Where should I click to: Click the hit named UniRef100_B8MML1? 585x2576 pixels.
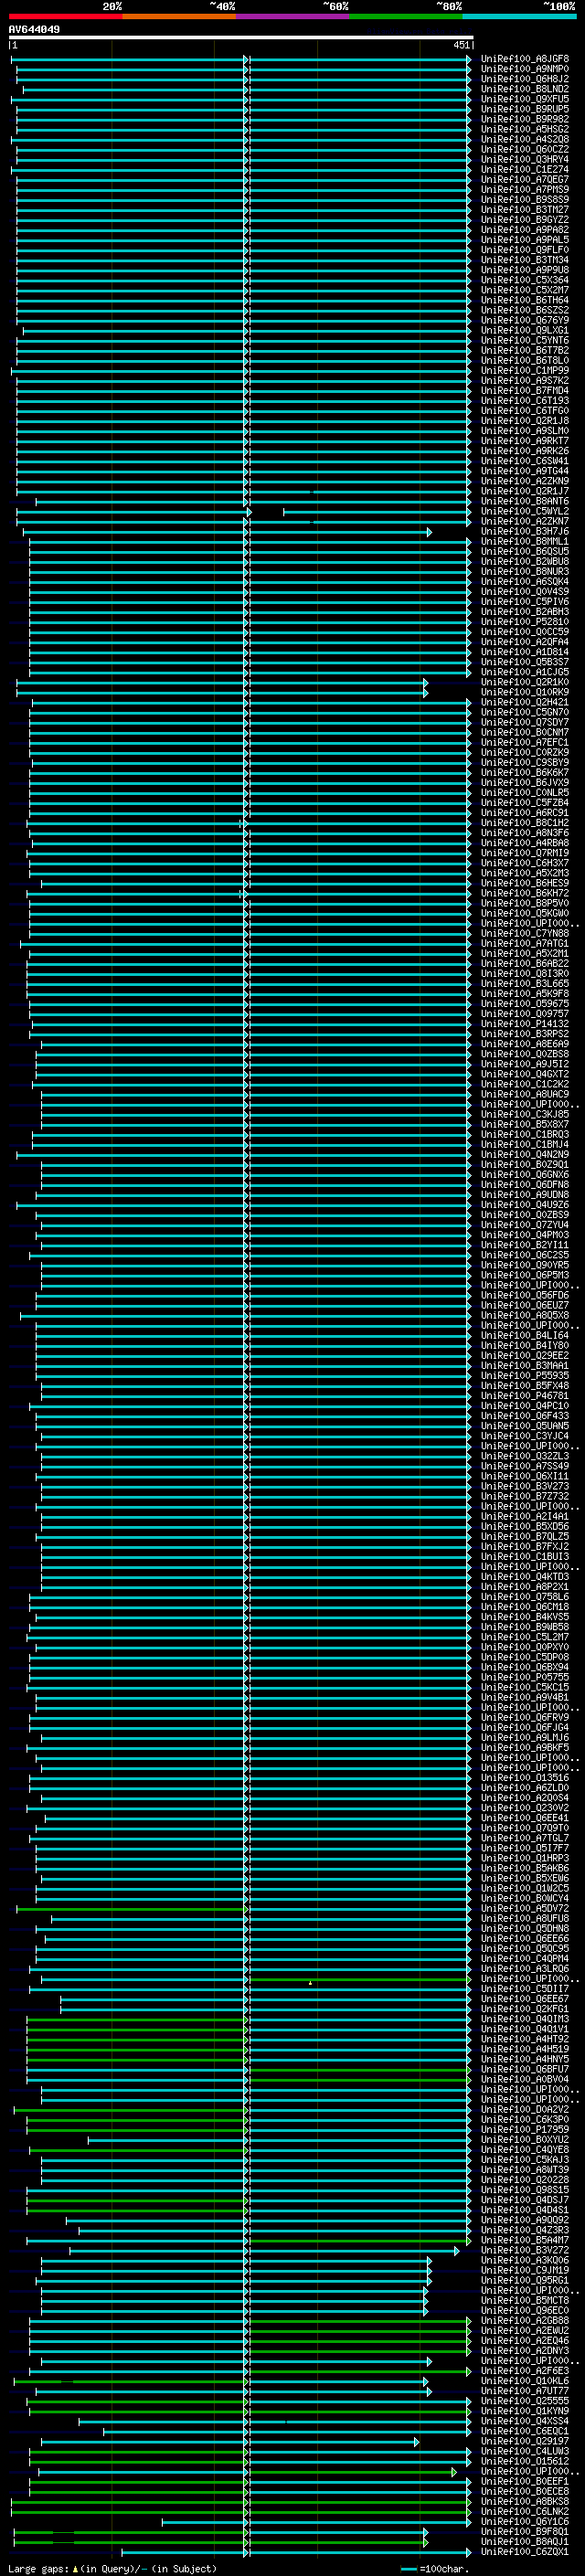pyautogui.click(x=524, y=541)
